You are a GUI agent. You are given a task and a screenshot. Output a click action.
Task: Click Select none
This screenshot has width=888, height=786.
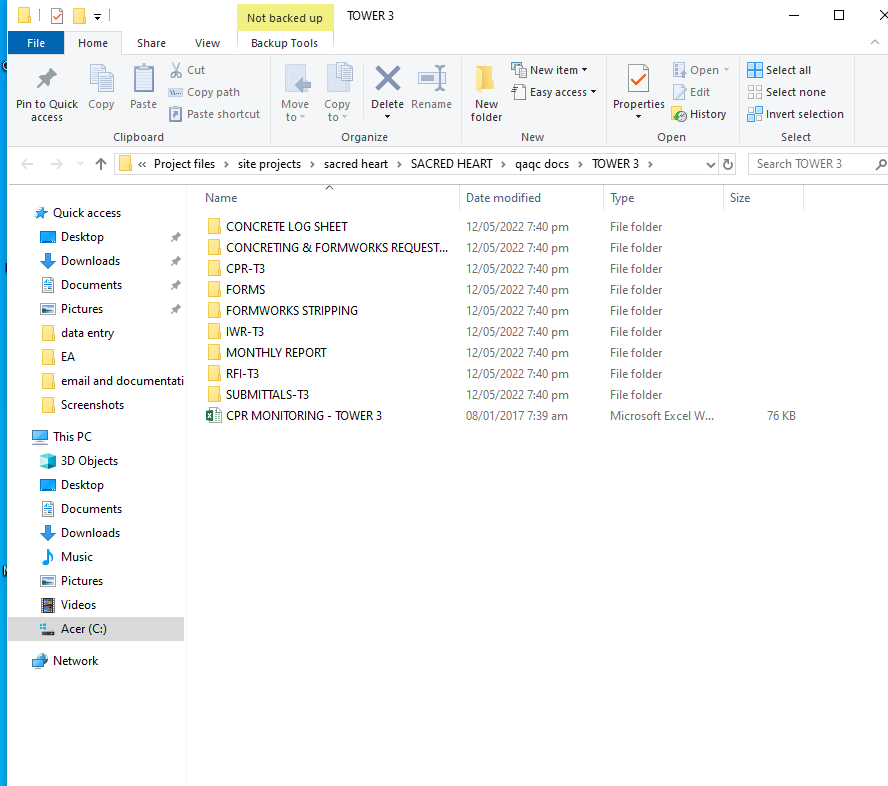pyautogui.click(x=787, y=92)
